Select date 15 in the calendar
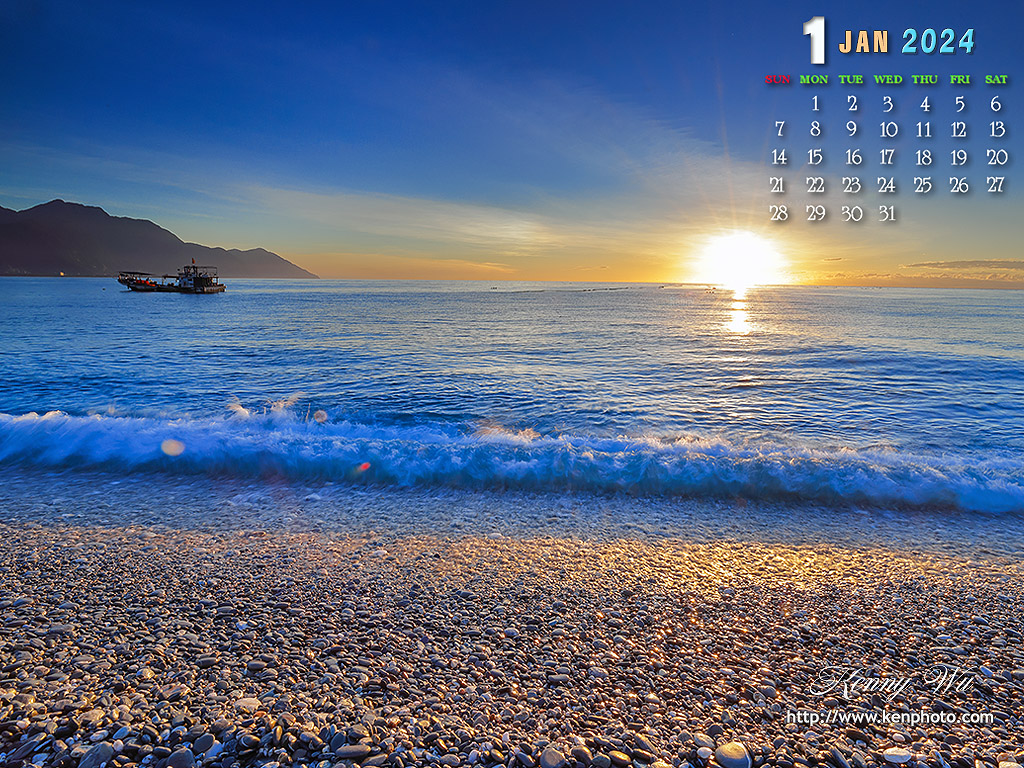Screen dimensions: 1024x768 (814, 157)
